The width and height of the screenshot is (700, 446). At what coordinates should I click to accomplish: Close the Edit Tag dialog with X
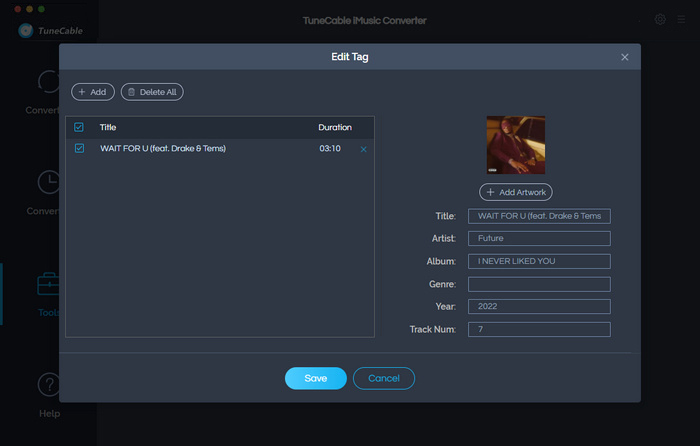[625, 57]
